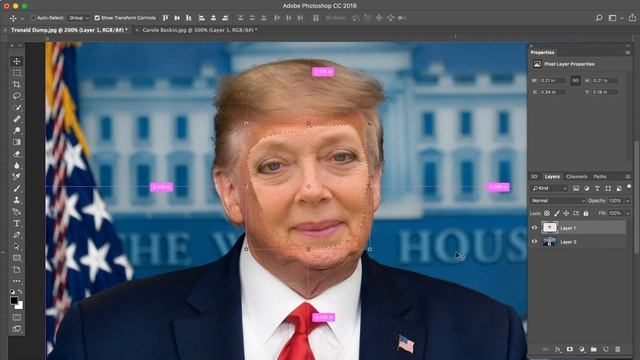The height and width of the screenshot is (360, 640).
Task: Click Align Vertical Centers icon
Action: (x=177, y=18)
